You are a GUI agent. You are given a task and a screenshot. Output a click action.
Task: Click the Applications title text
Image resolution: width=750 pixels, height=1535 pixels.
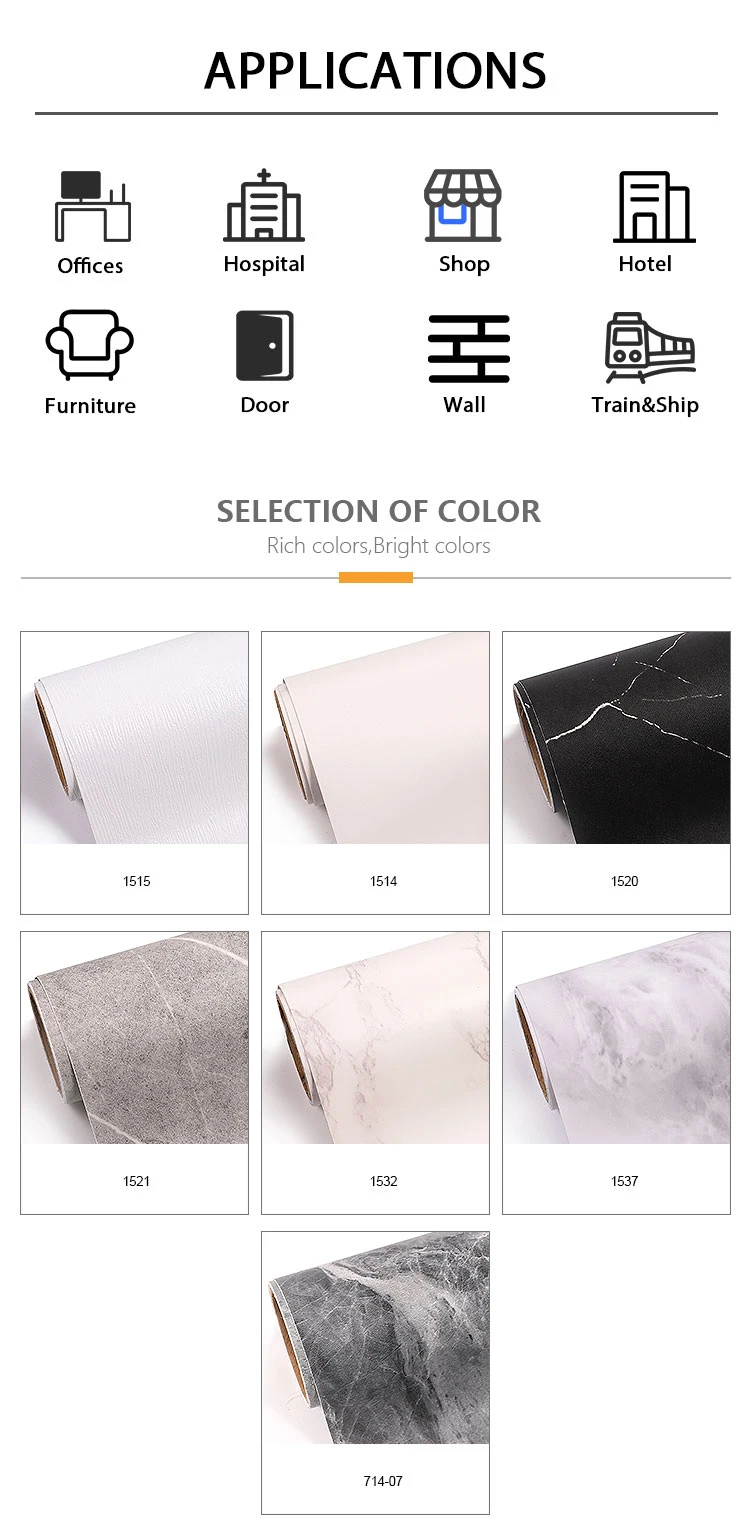tap(376, 70)
